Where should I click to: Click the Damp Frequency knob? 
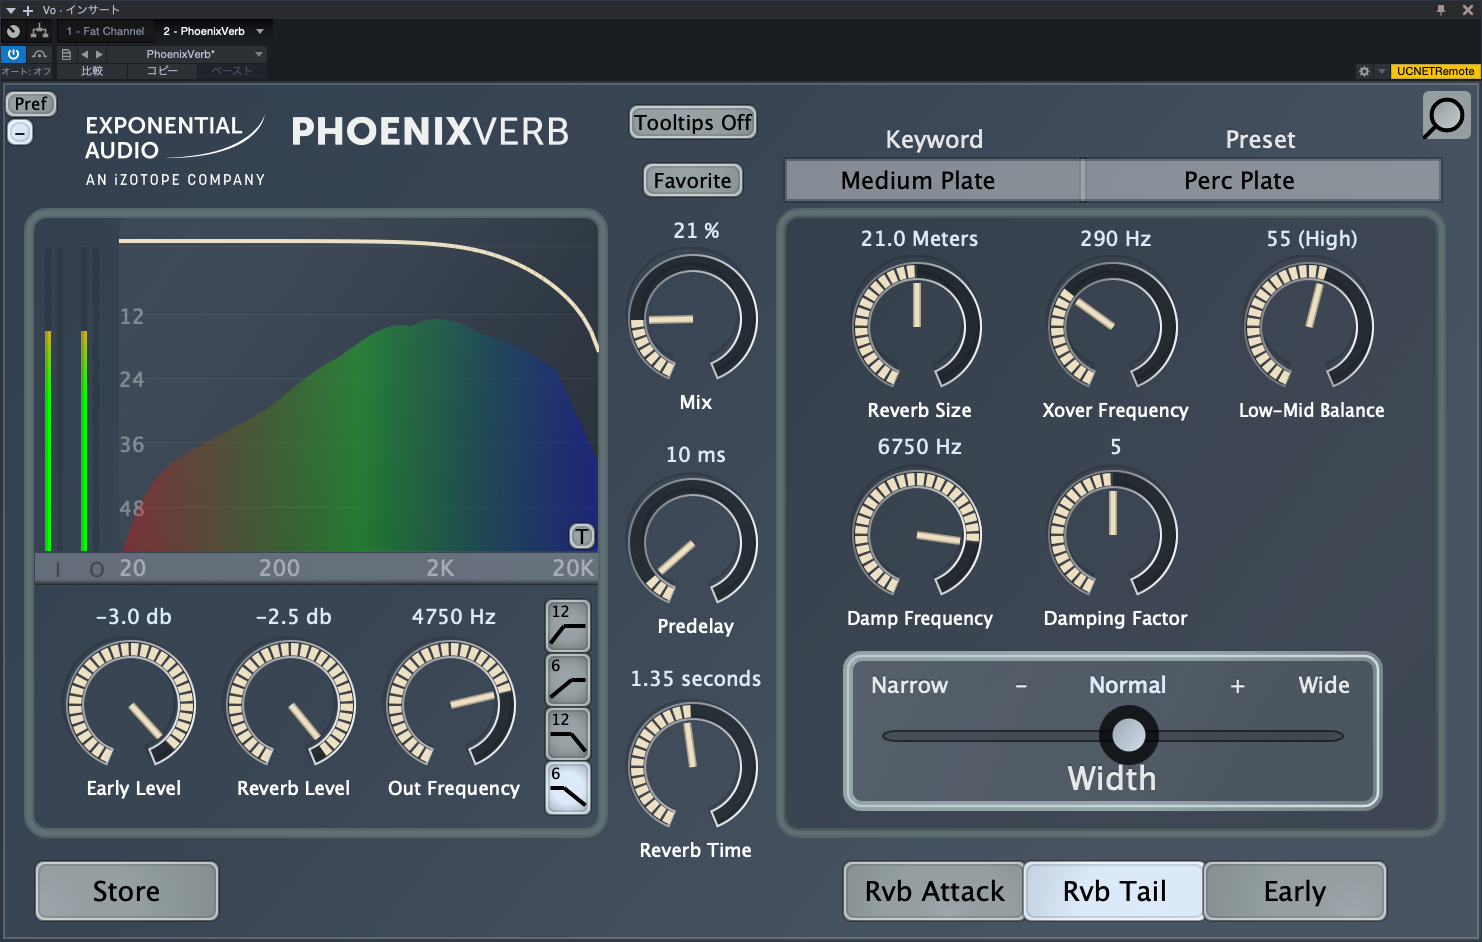(917, 535)
